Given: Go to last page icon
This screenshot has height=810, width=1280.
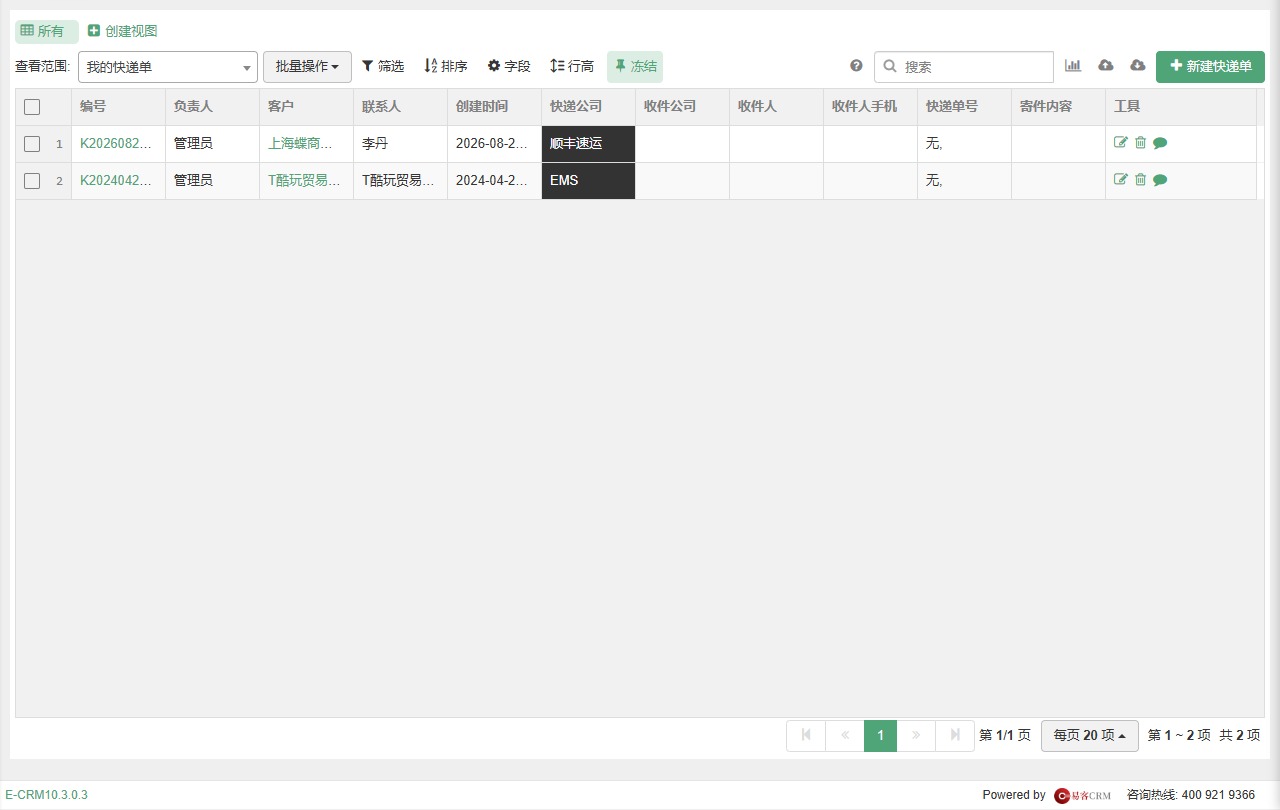Looking at the screenshot, I should (955, 736).
